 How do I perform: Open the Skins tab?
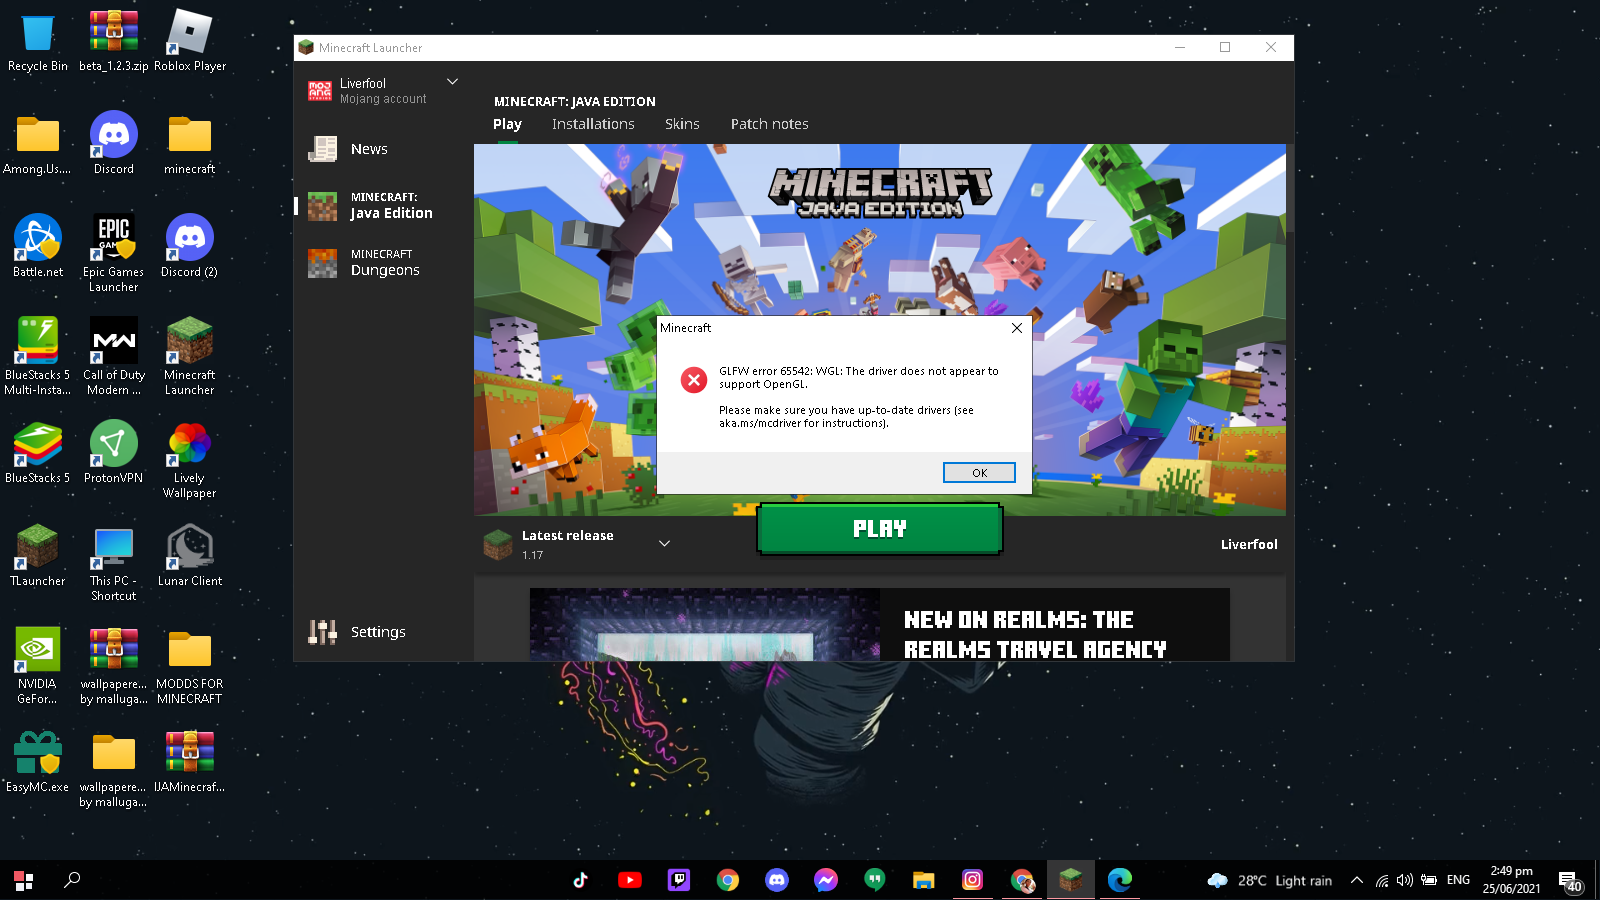(682, 124)
